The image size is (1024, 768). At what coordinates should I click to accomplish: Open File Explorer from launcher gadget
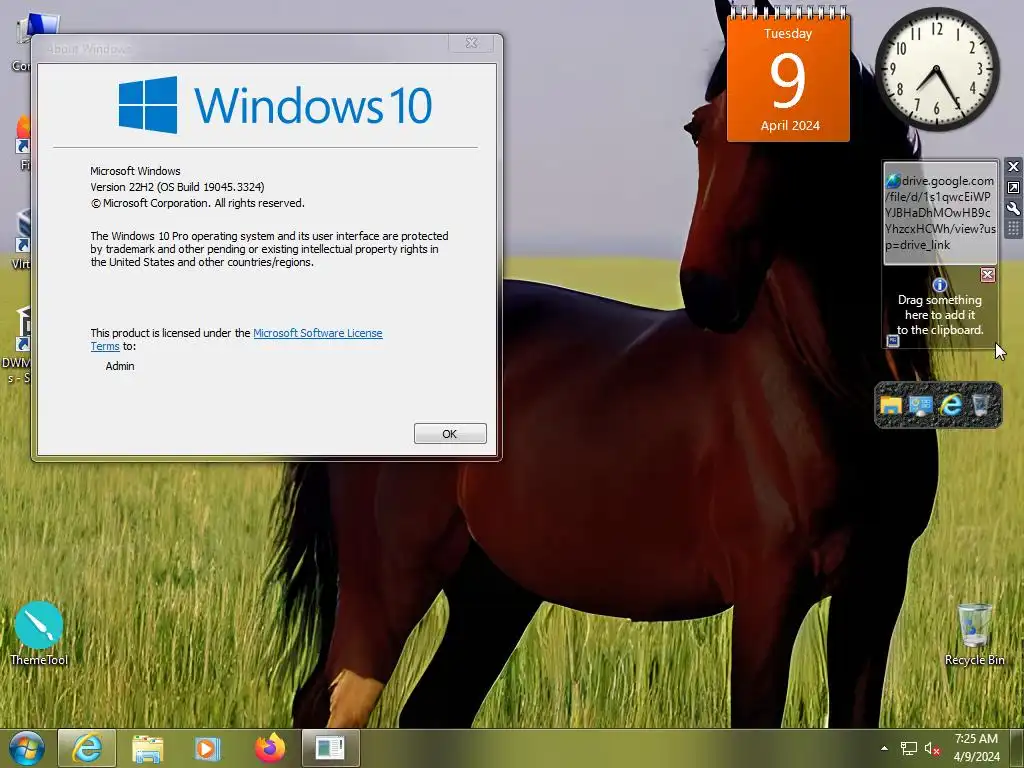coord(891,406)
